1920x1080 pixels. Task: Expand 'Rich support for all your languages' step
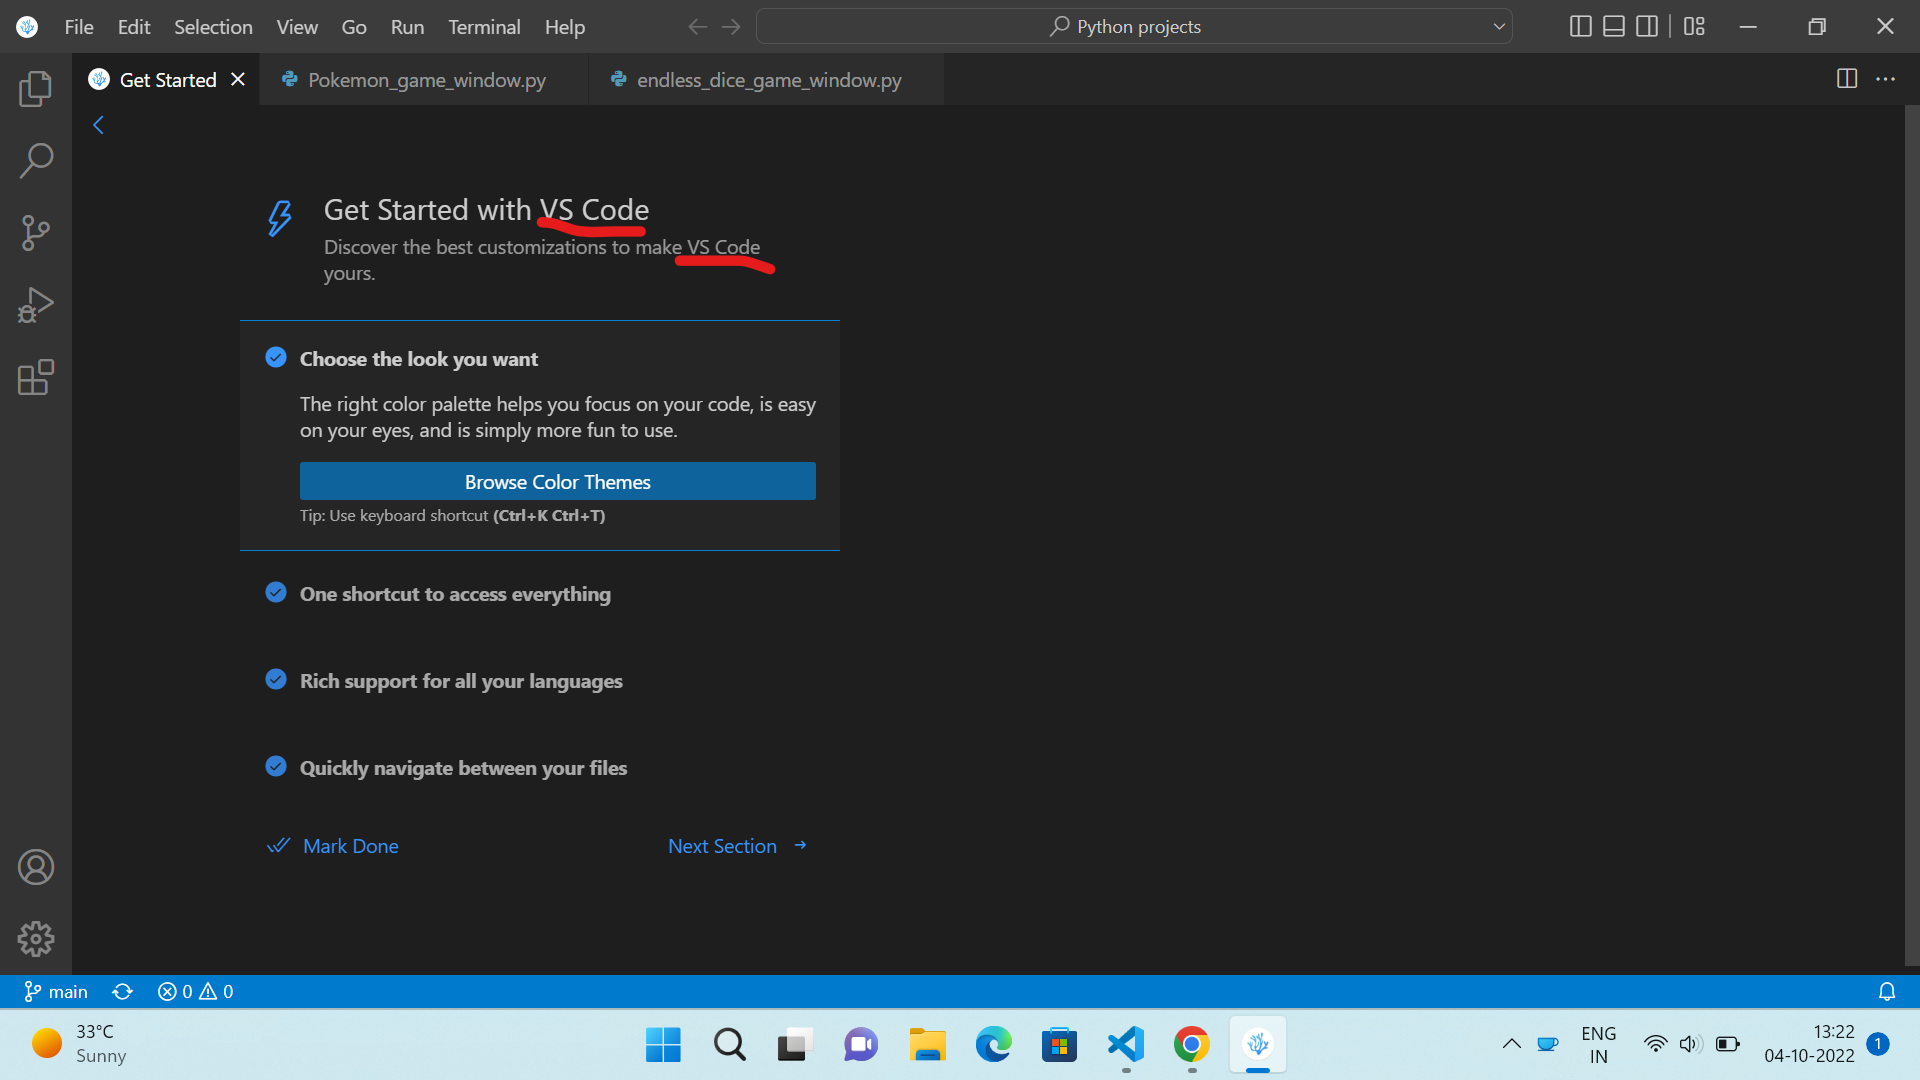click(461, 681)
